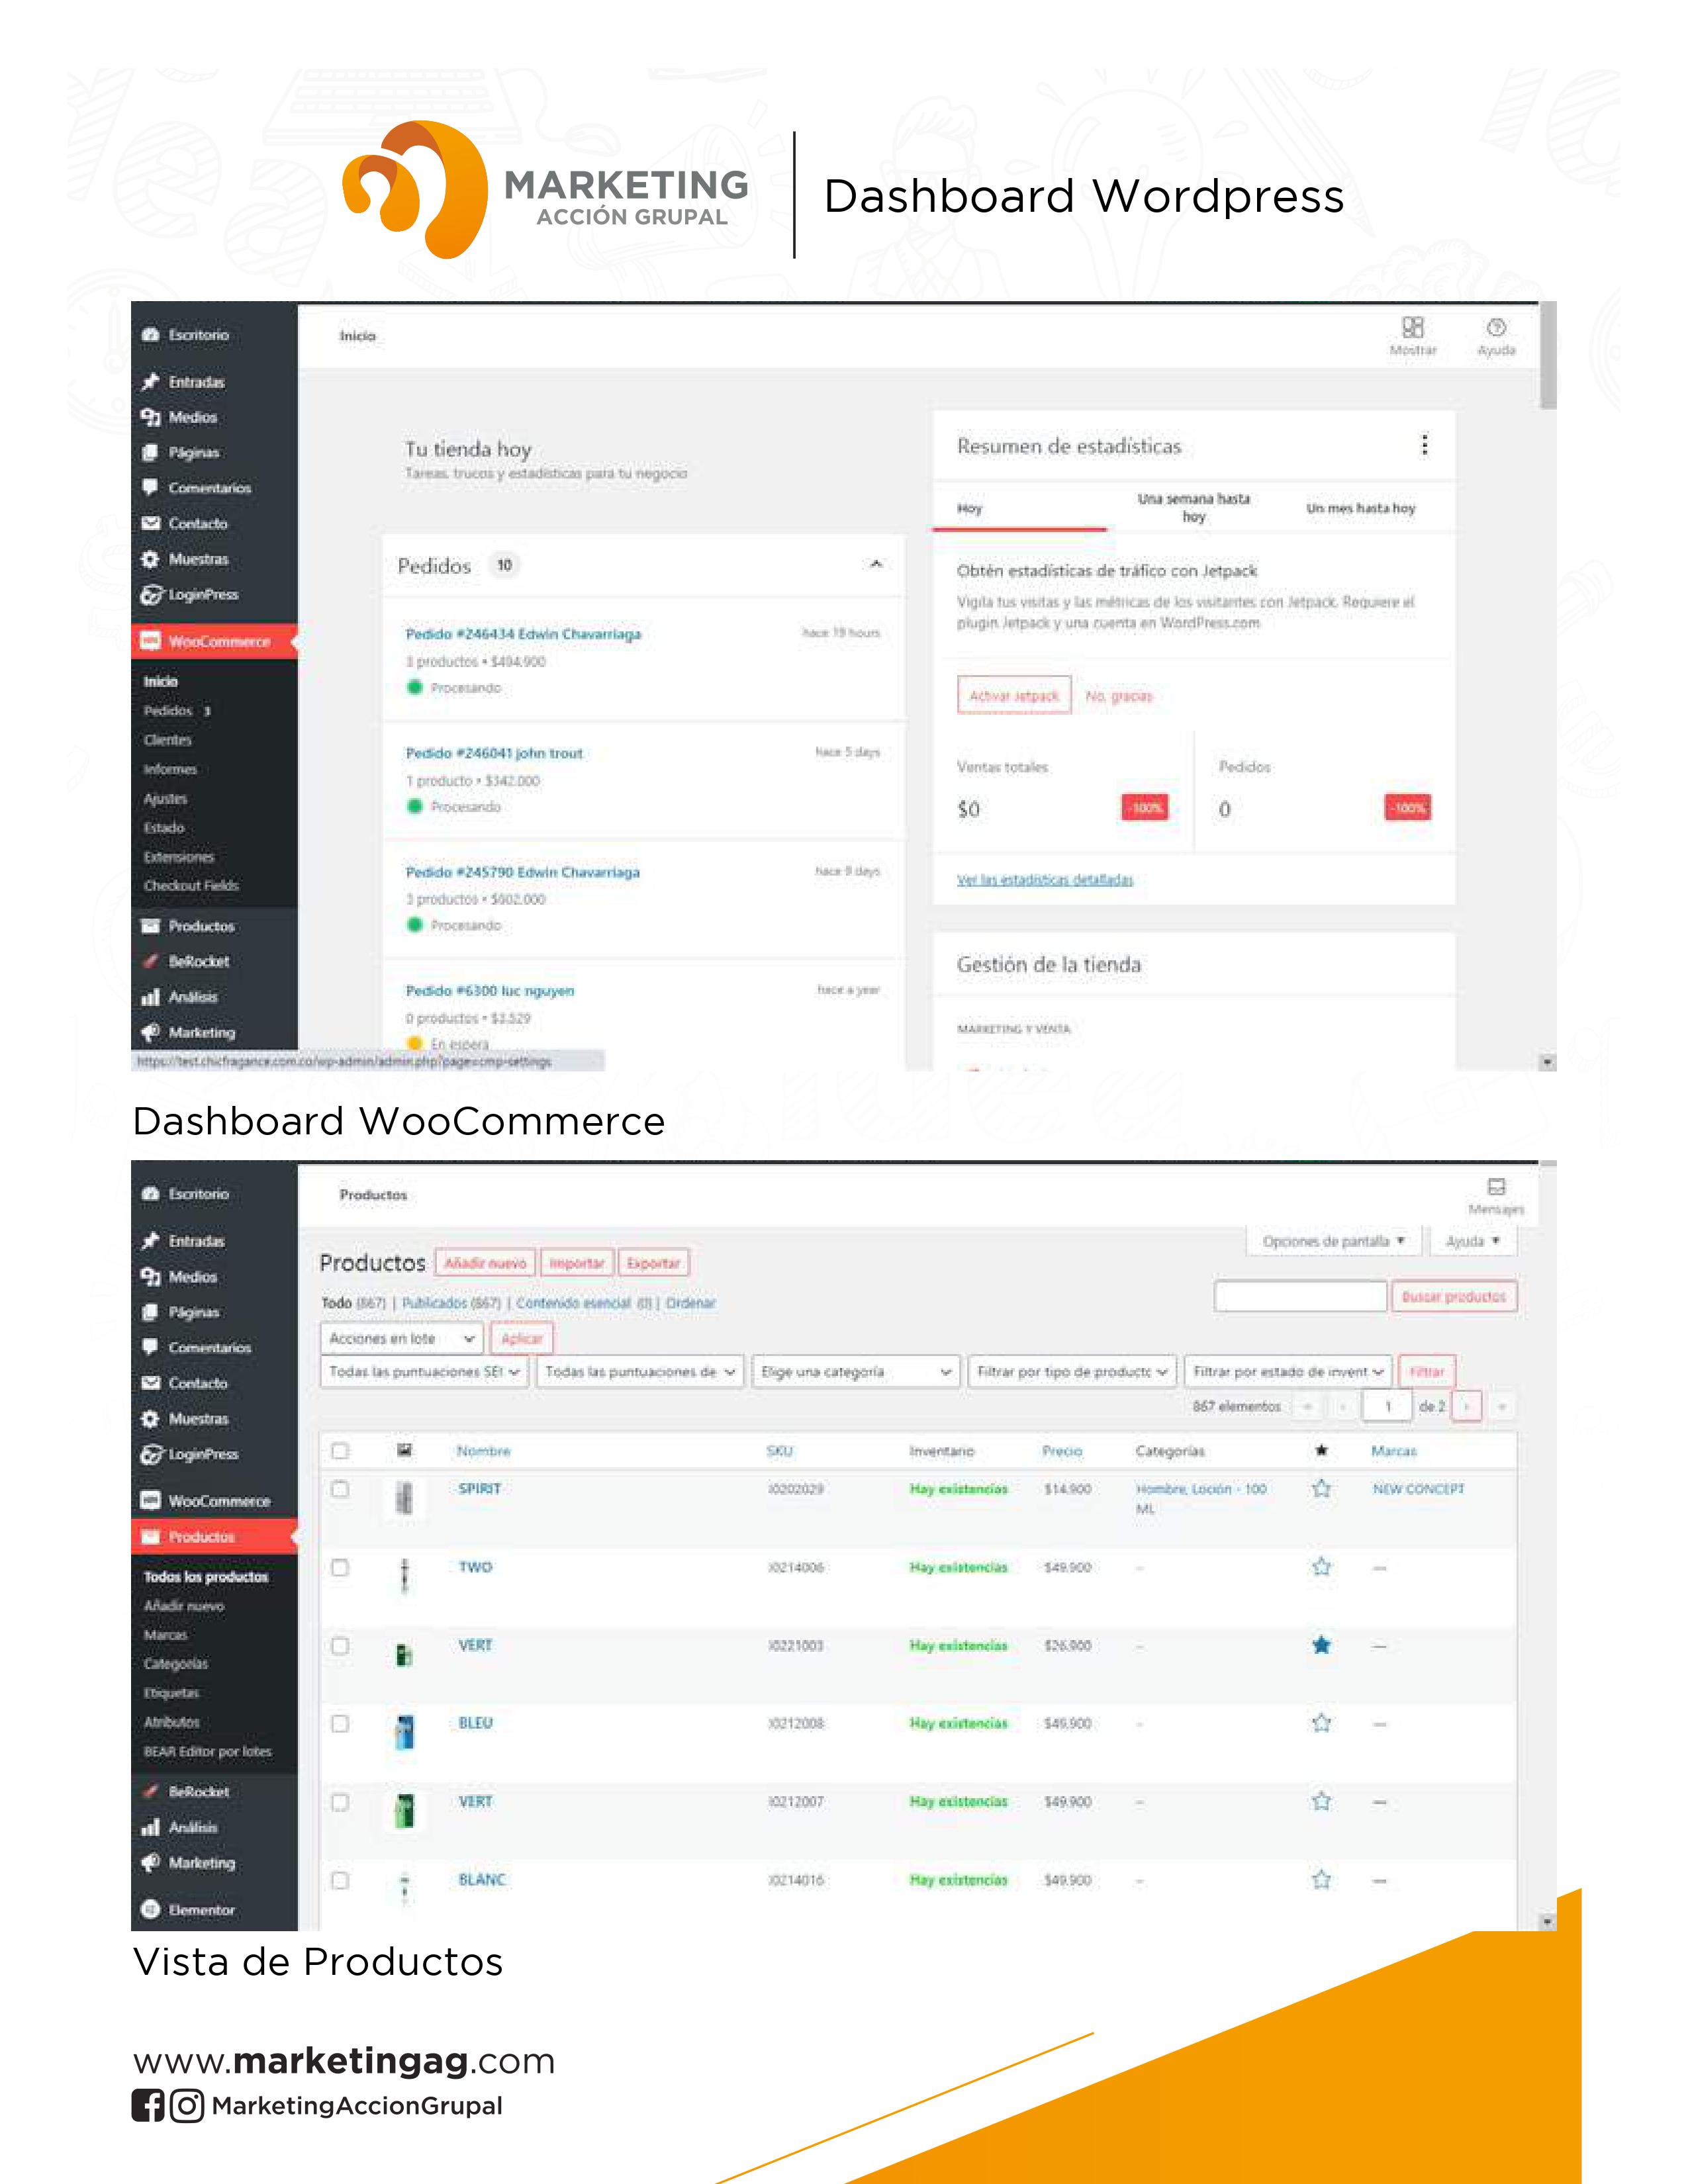Switch to Un mes hasta hoy tab
1688x2184 pixels.
pos(1360,508)
